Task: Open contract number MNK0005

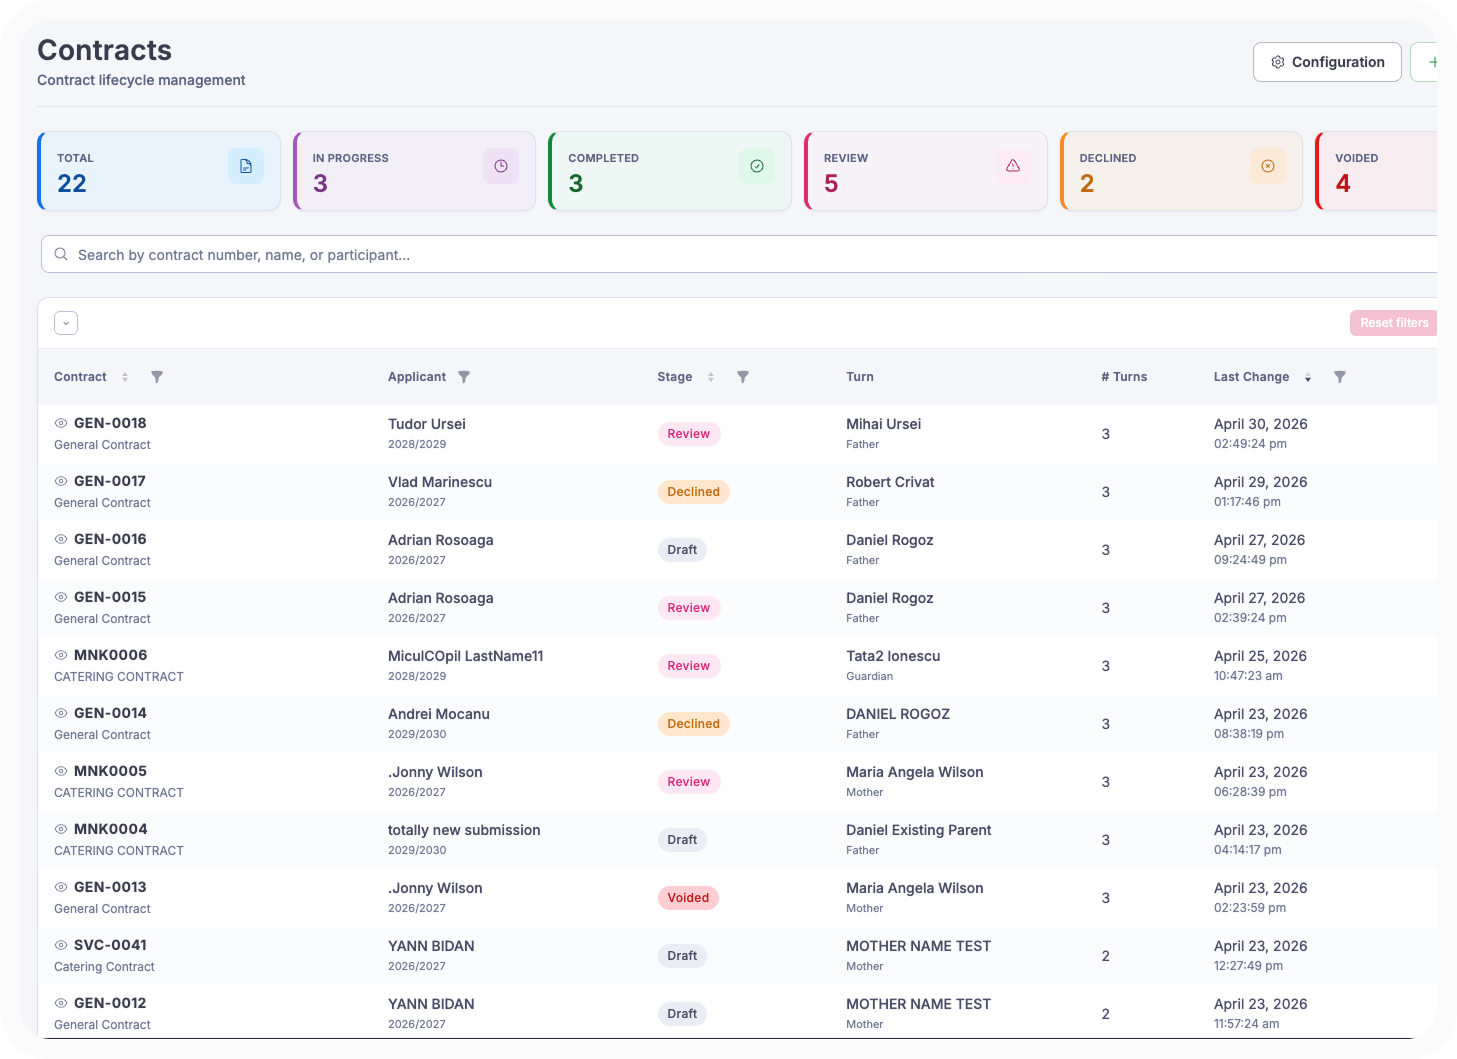Action: click(x=110, y=771)
